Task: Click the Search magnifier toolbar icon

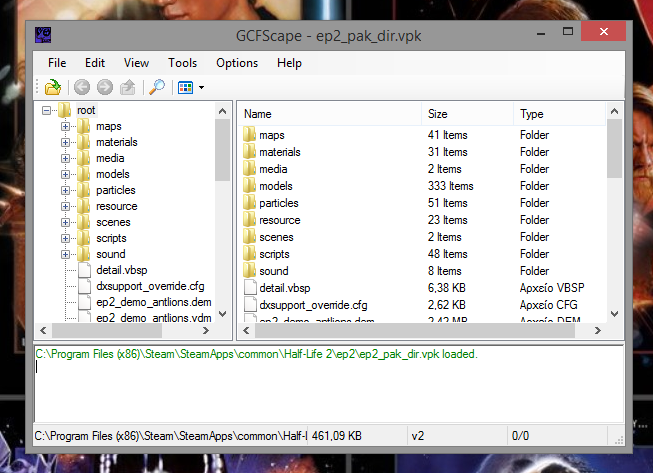Action: [157, 87]
